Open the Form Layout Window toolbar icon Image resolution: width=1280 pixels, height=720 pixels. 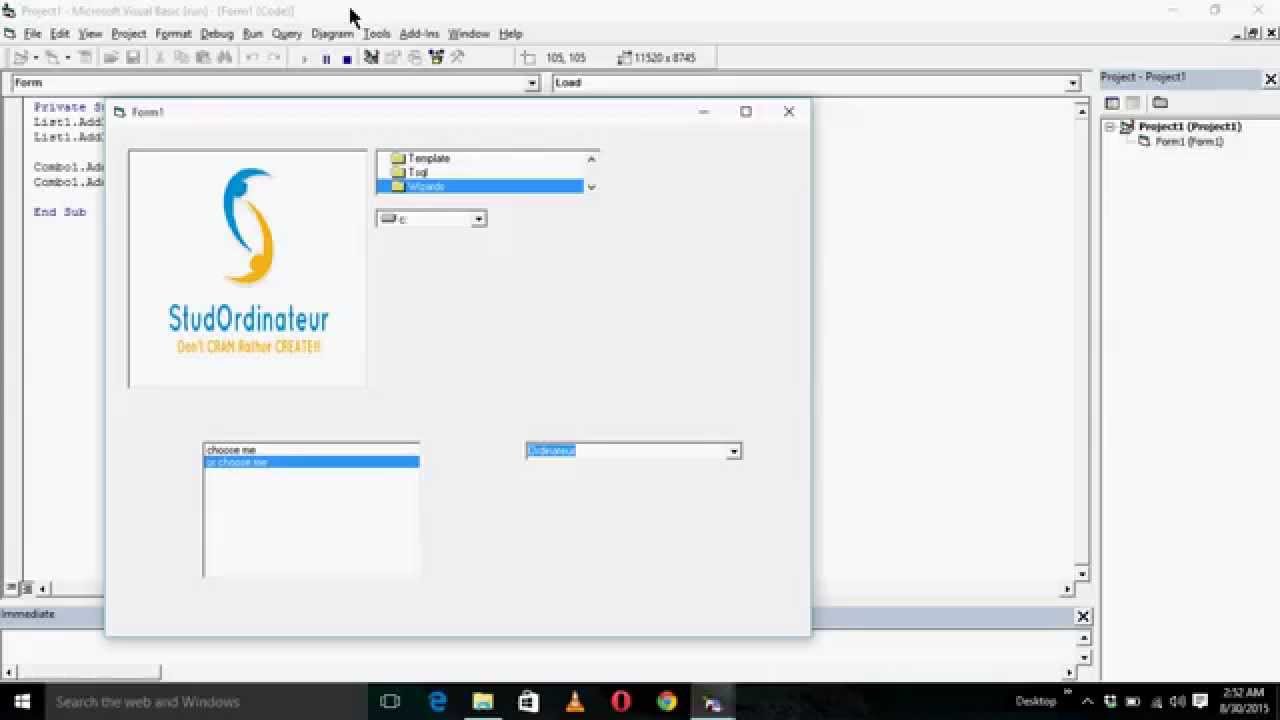click(x=414, y=58)
